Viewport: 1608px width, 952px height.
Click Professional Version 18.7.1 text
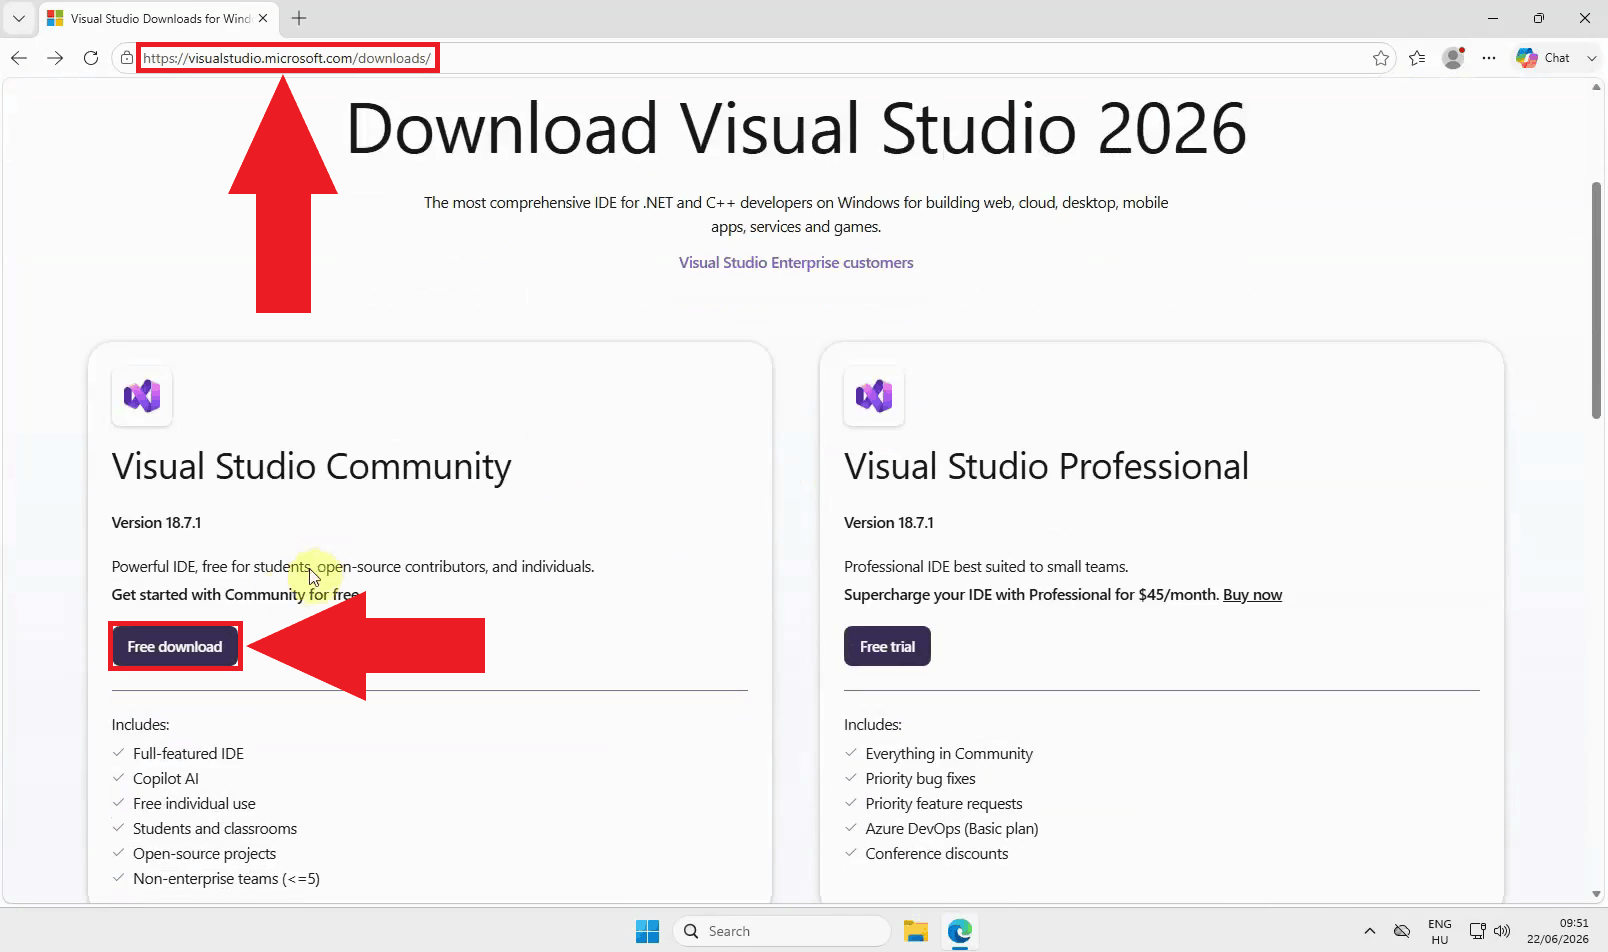[888, 522]
